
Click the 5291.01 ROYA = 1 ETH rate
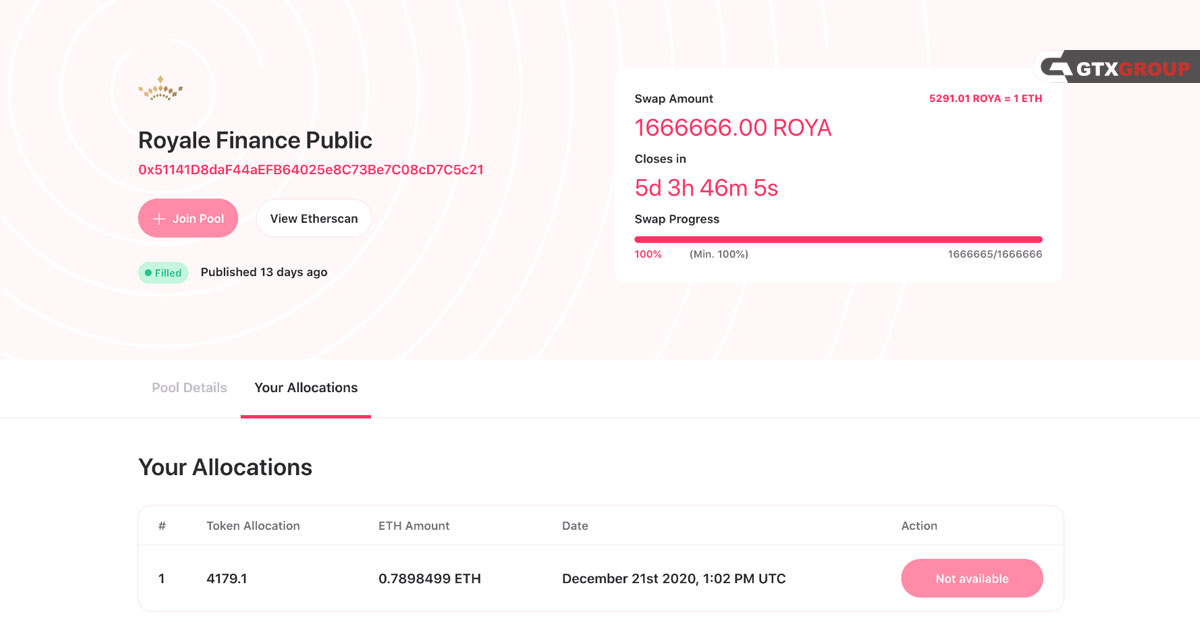985,99
